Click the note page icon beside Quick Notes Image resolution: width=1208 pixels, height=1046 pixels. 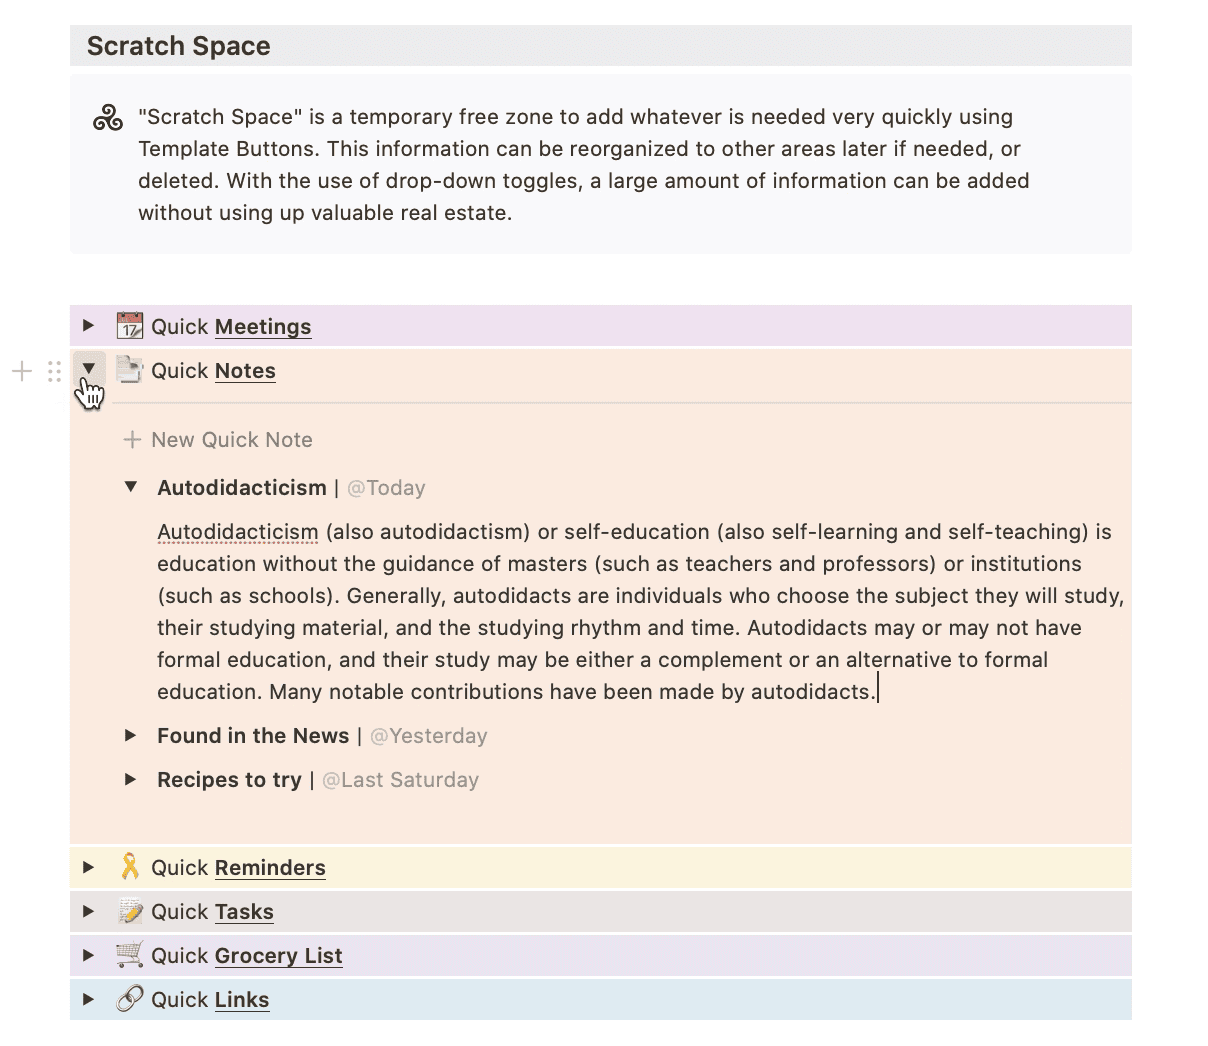click(x=129, y=370)
